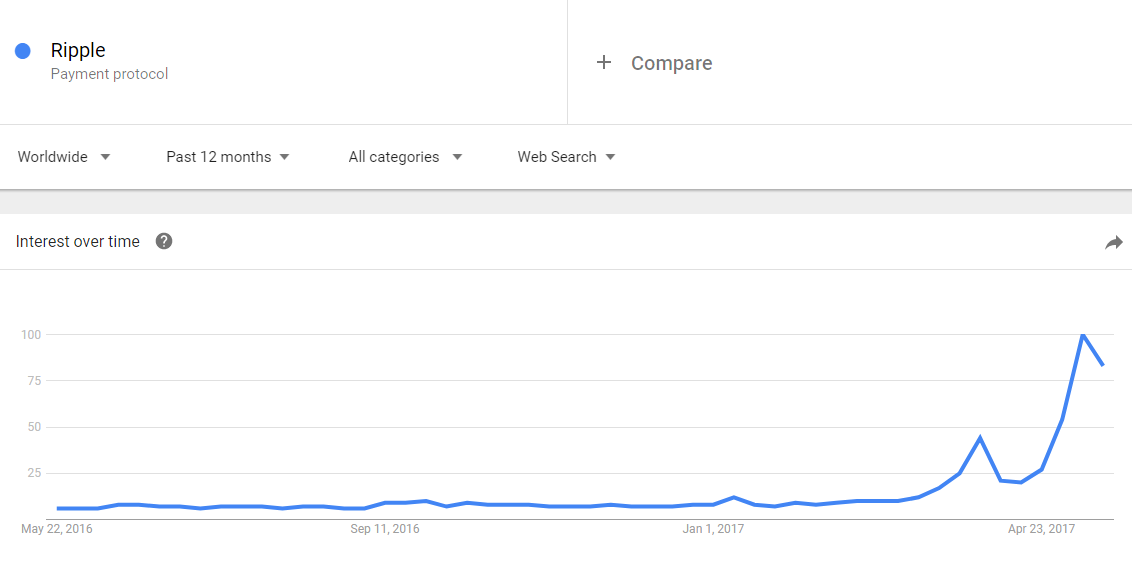Click the Payment protocol subtitle
Viewport: 1132px width, 585px height.
pos(109,74)
